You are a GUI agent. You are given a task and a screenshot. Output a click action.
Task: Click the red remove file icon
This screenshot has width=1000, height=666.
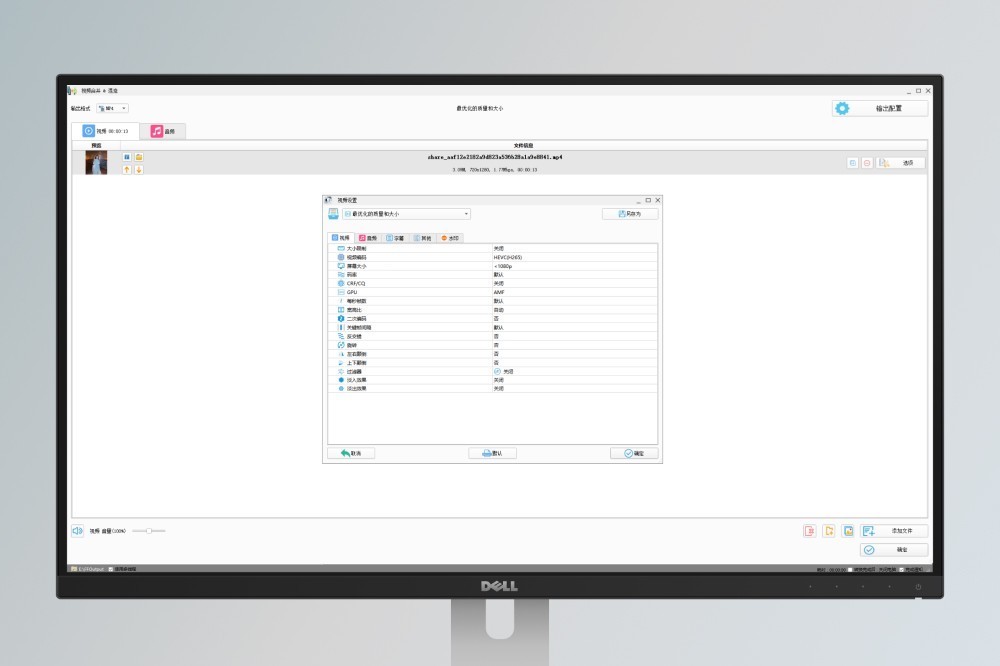[809, 531]
